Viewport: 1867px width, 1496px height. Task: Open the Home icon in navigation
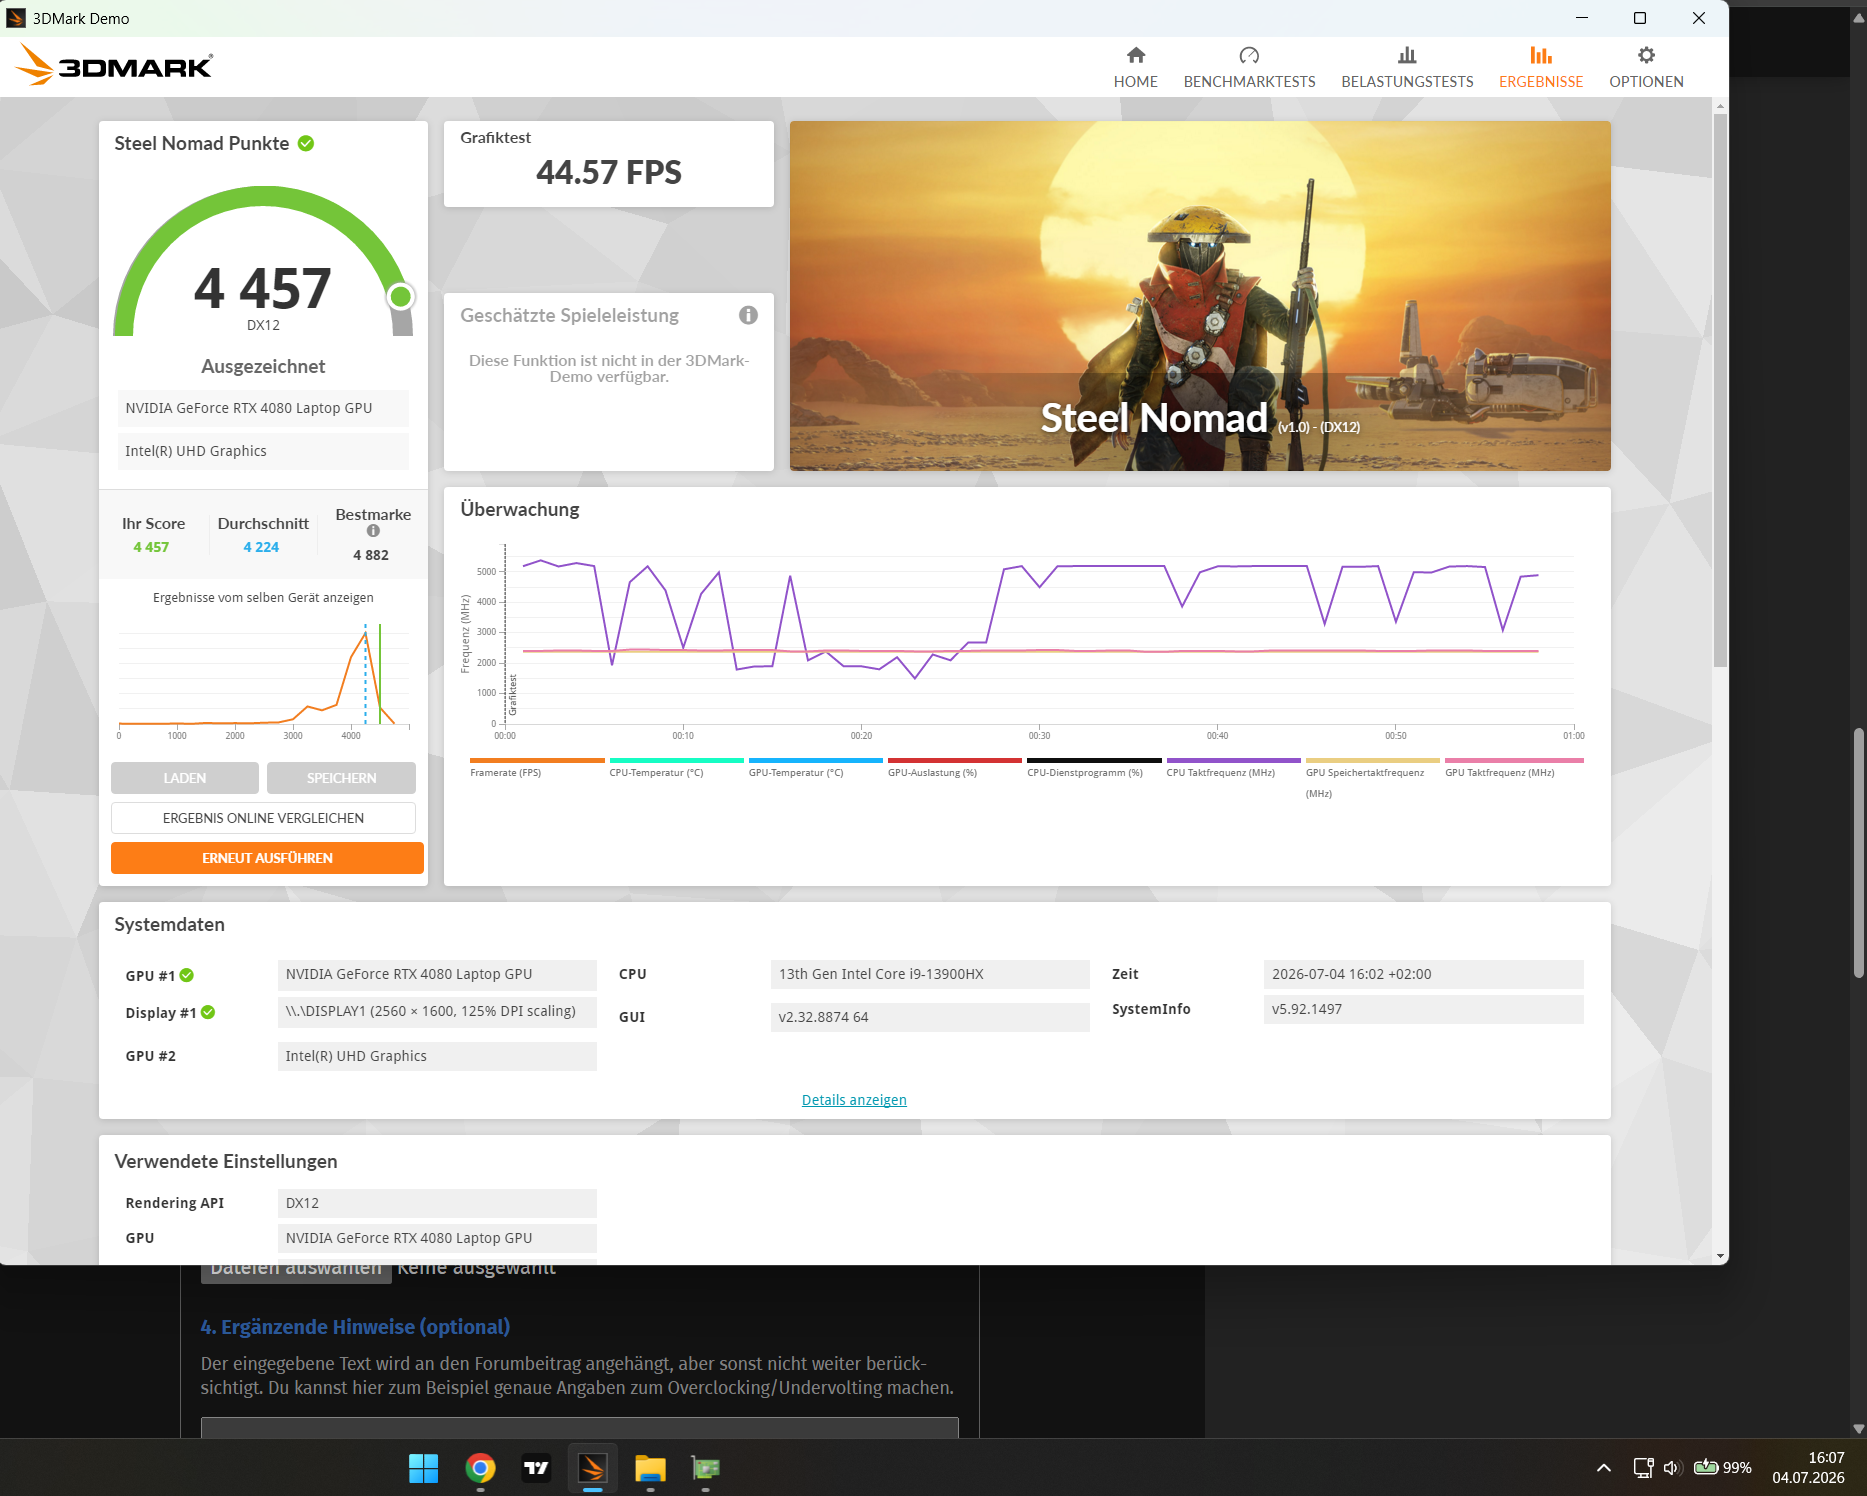pos(1135,55)
